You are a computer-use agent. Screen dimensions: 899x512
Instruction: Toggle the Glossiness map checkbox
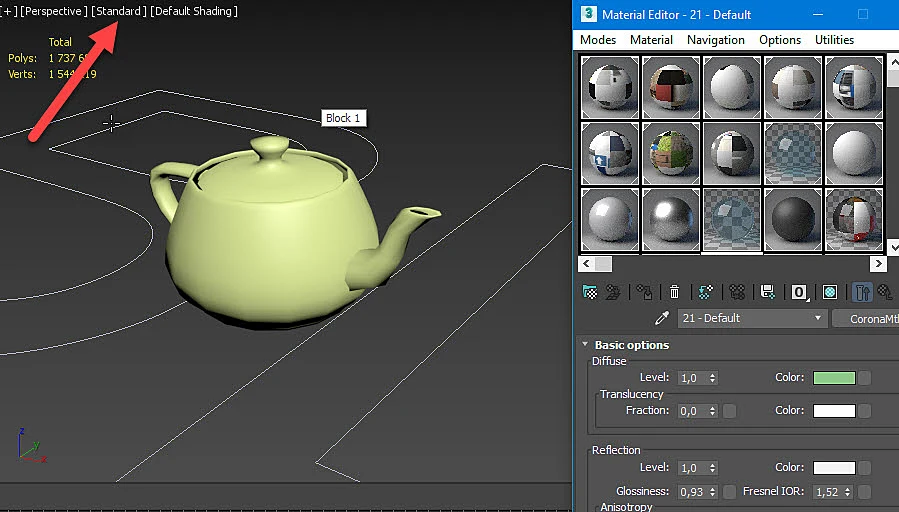[729, 492]
